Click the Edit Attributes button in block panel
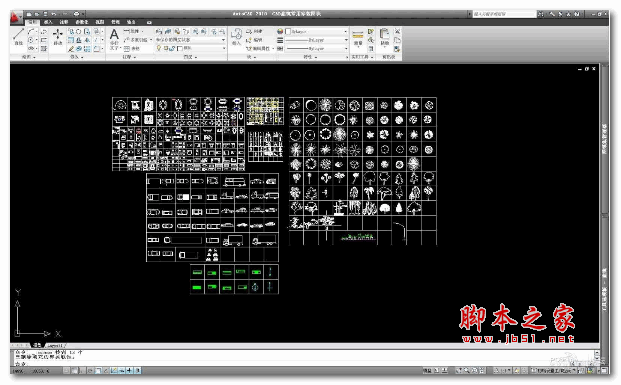Image resolution: width=621 pixels, height=385 pixels. (x=259, y=49)
